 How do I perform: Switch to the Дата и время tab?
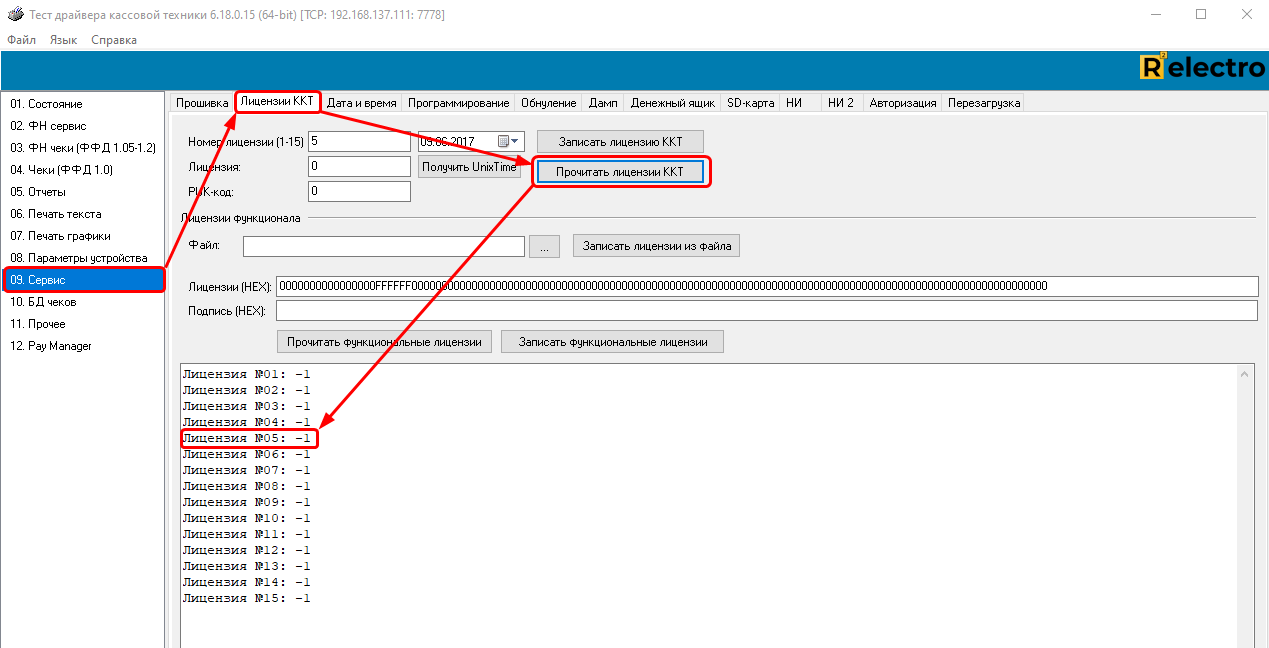[361, 103]
